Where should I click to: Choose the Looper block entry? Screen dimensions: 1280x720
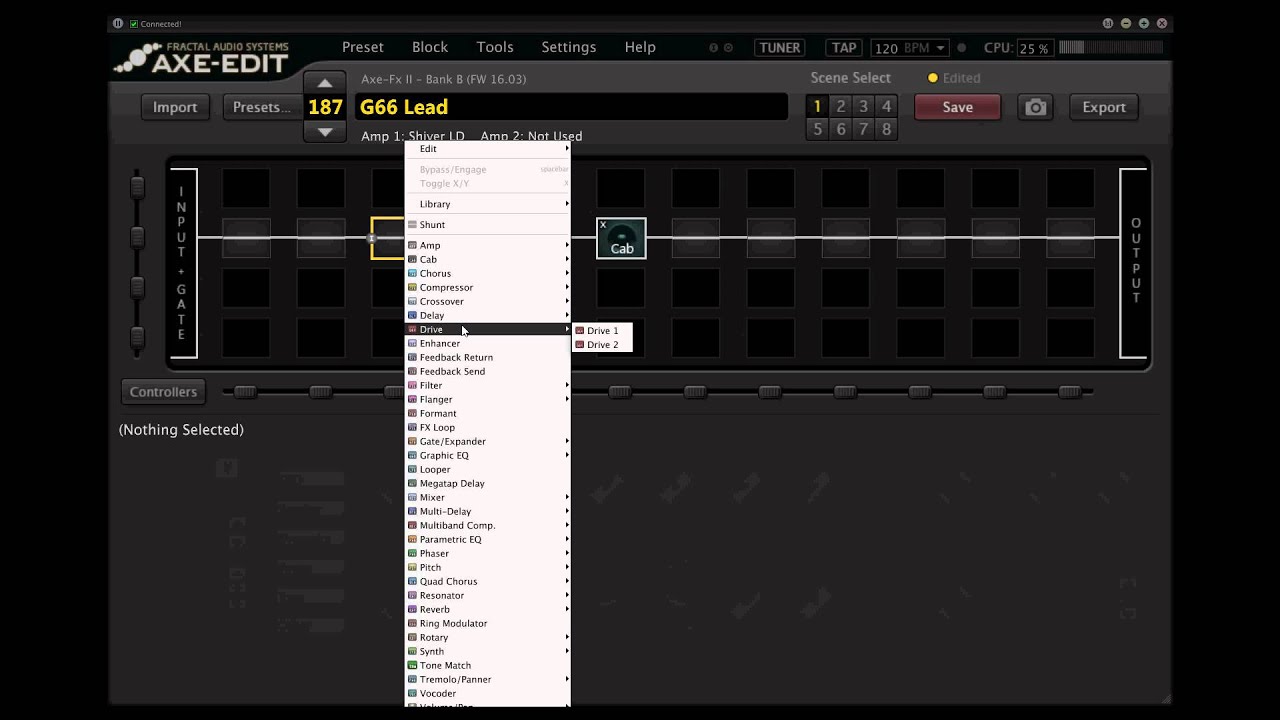487,469
